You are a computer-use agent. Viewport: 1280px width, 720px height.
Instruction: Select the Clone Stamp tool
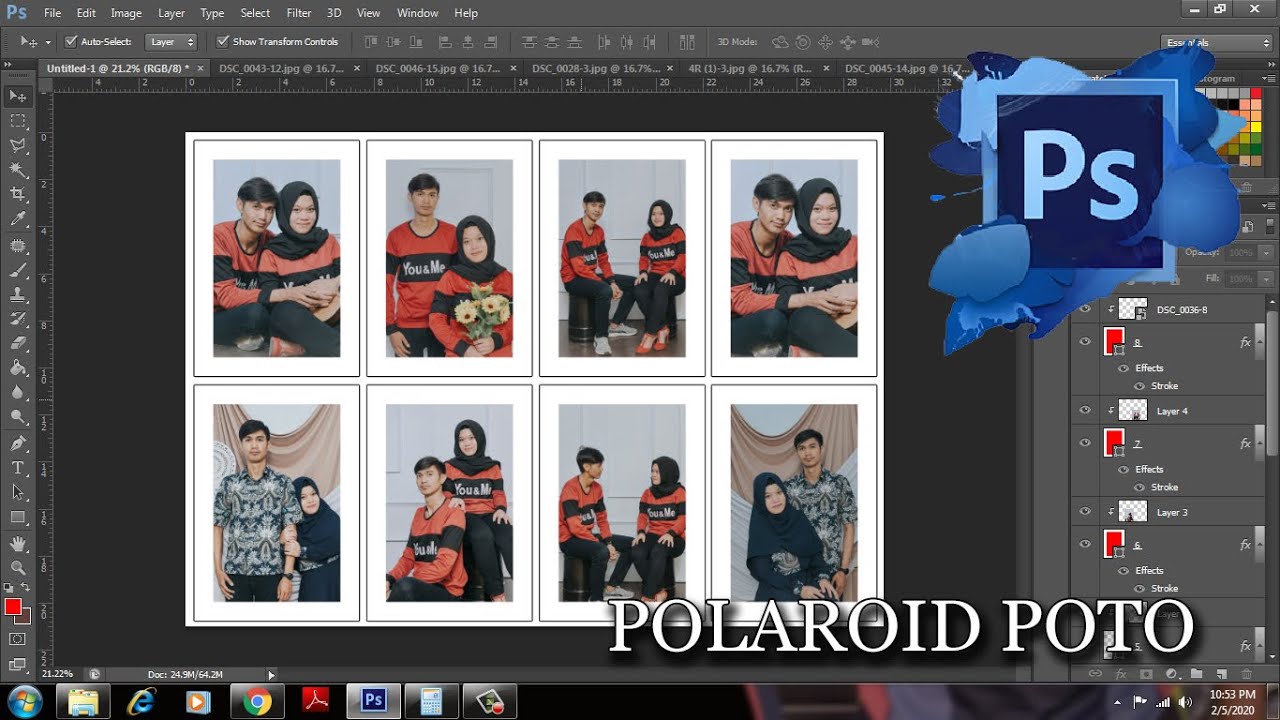pos(18,295)
